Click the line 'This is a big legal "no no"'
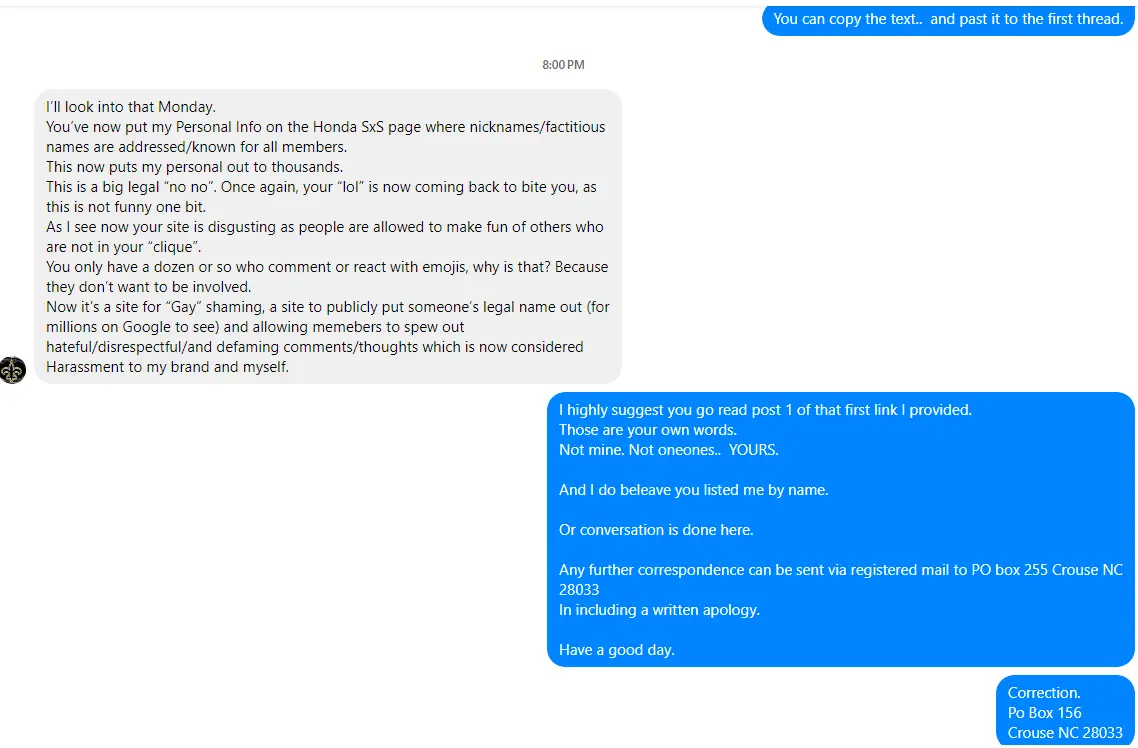 (x=321, y=186)
